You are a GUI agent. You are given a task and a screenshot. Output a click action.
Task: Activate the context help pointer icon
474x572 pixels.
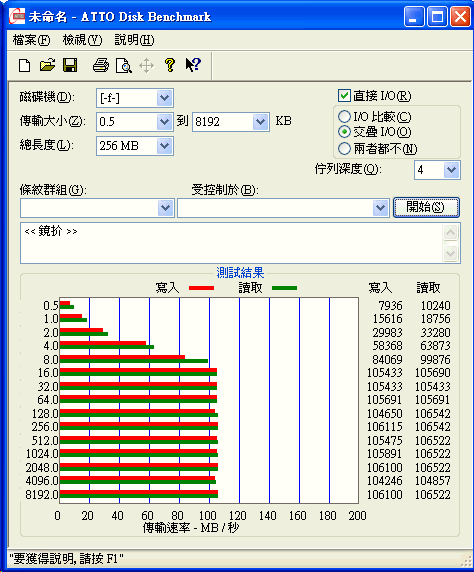193,65
